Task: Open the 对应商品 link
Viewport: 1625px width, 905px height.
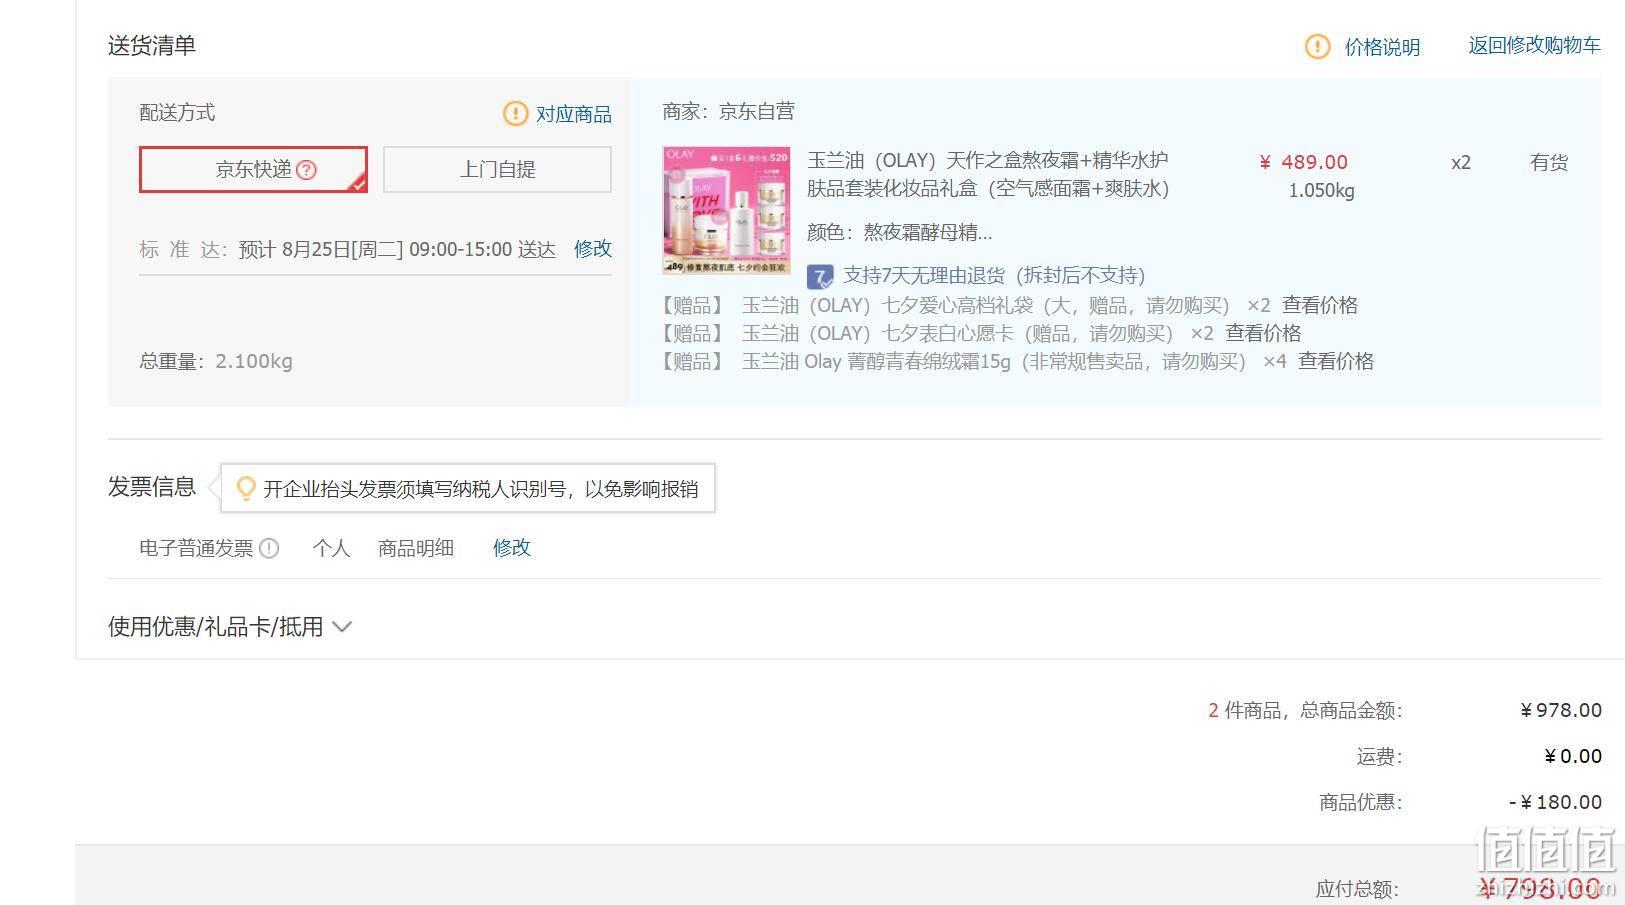Action: point(574,114)
